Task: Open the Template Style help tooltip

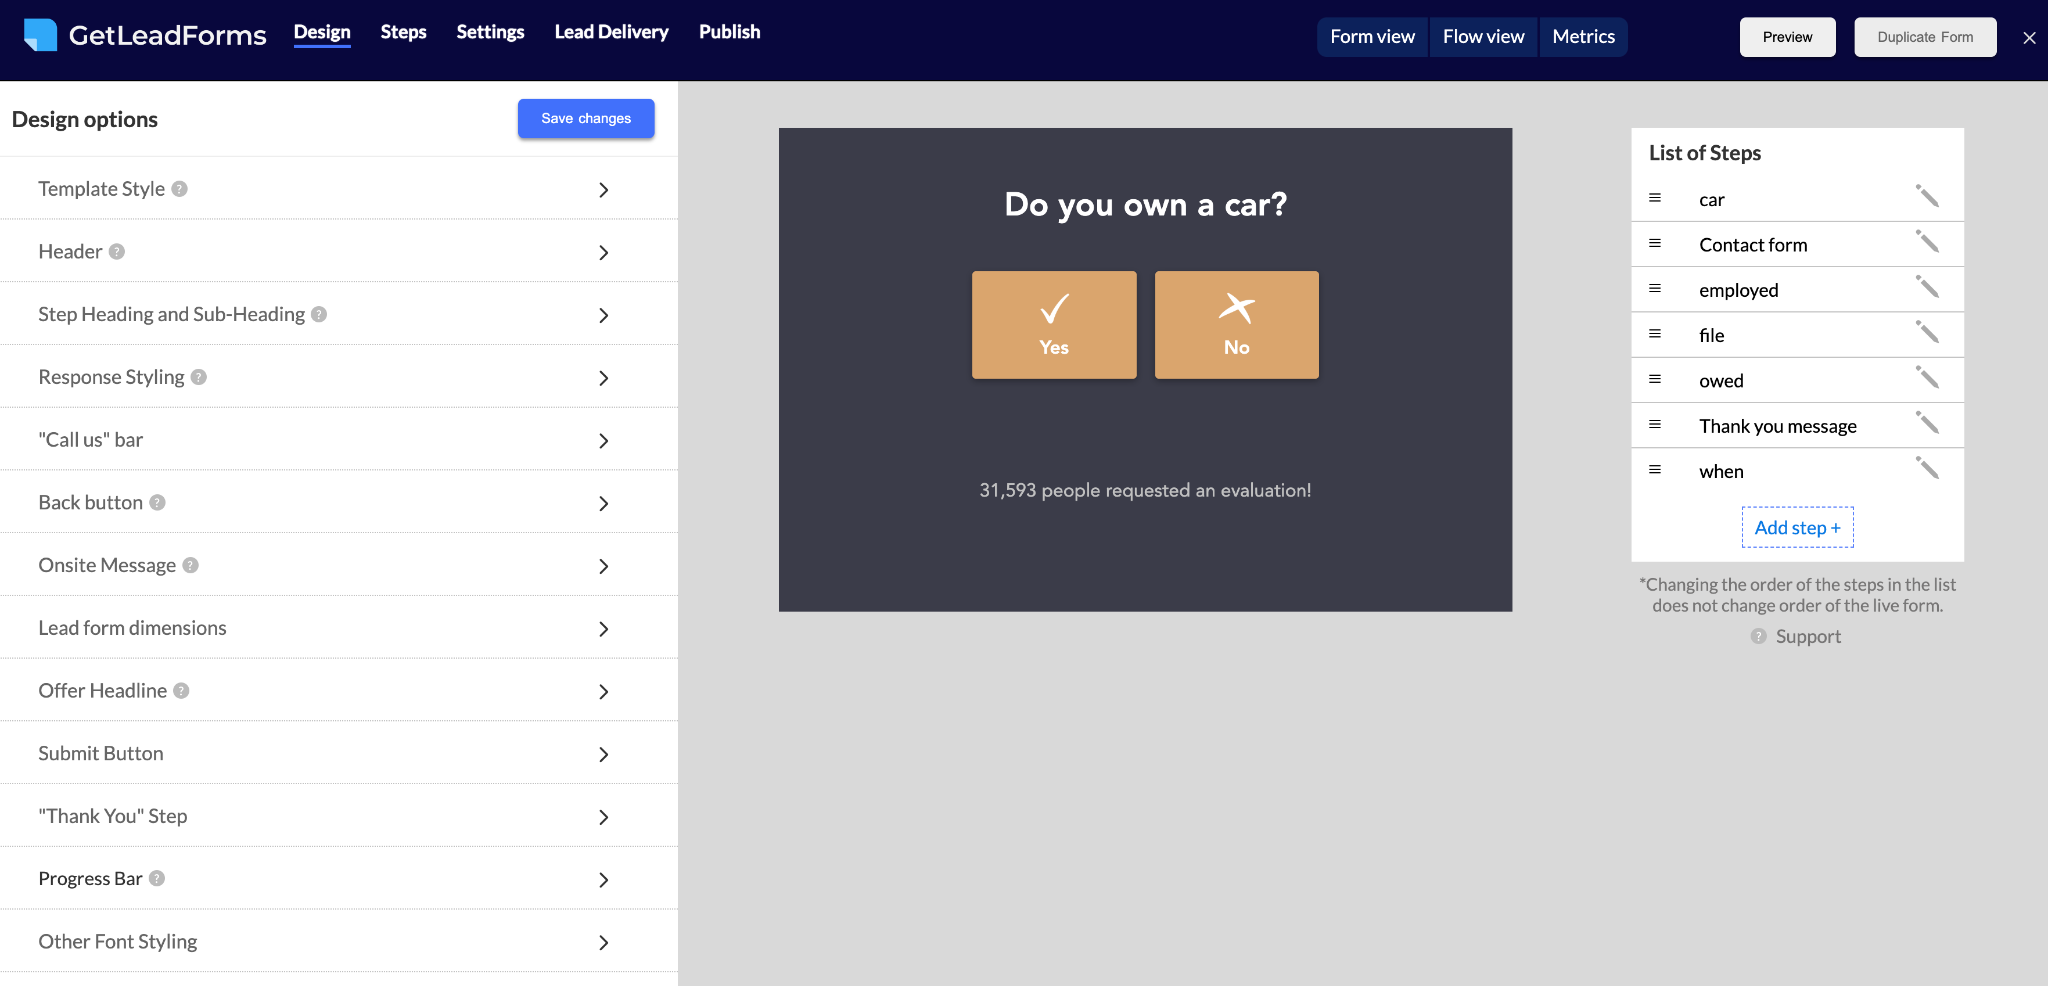Action: coord(180,188)
